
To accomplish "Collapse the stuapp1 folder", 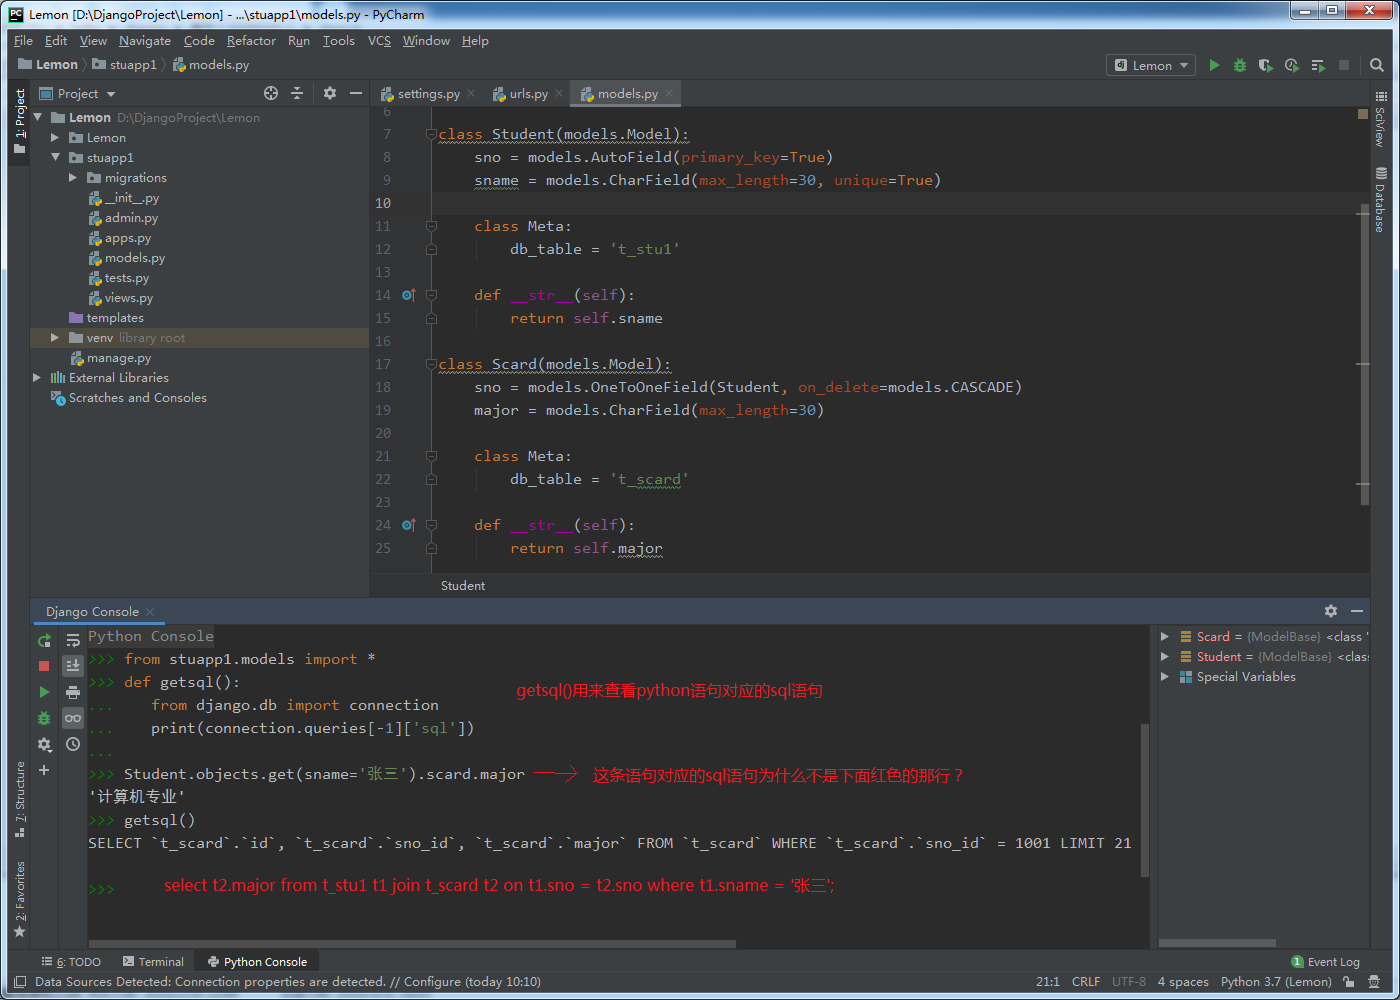I will pos(56,158).
